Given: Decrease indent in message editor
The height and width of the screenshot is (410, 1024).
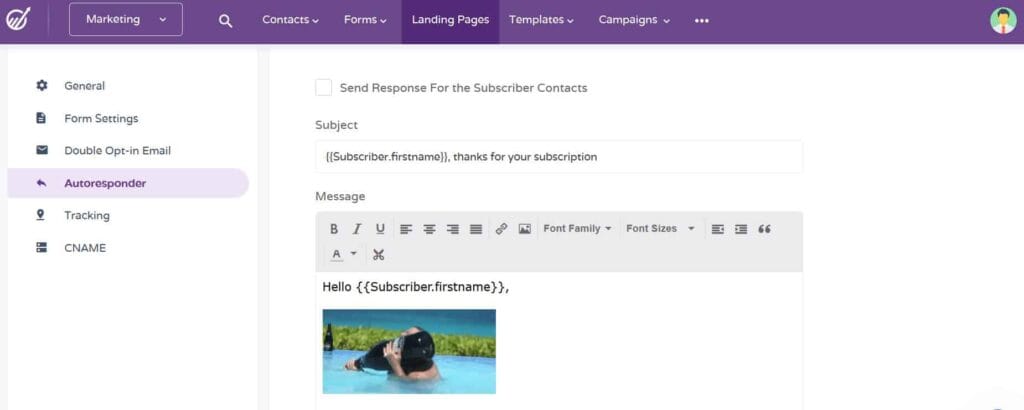Looking at the screenshot, I should [x=718, y=229].
